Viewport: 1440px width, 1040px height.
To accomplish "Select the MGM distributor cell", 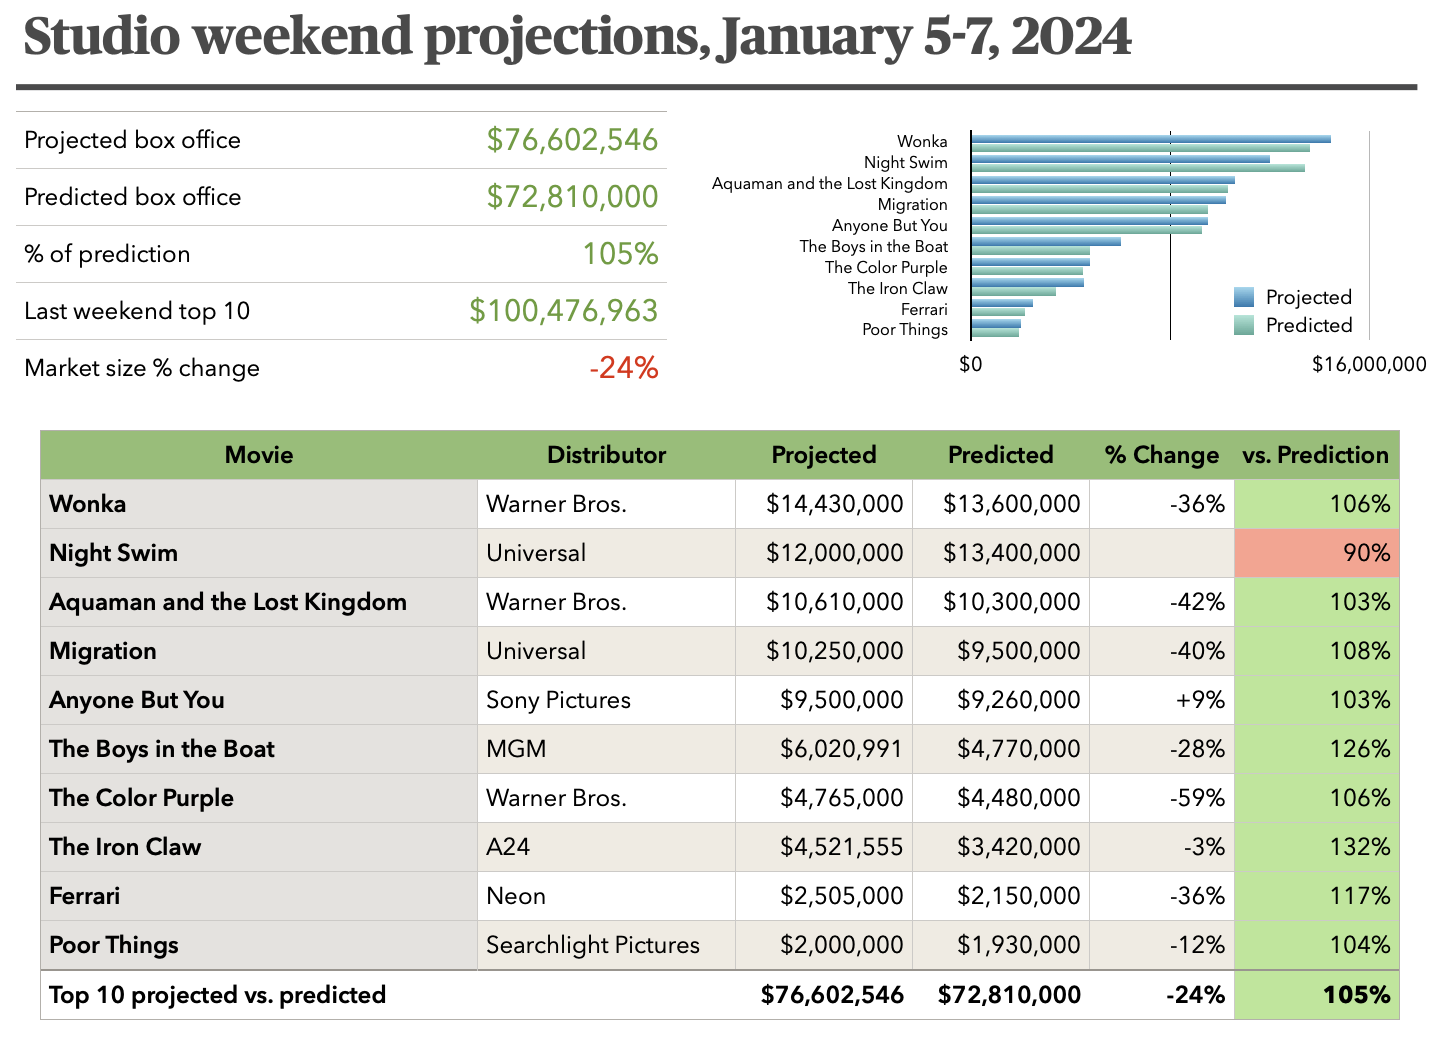I will (516, 749).
